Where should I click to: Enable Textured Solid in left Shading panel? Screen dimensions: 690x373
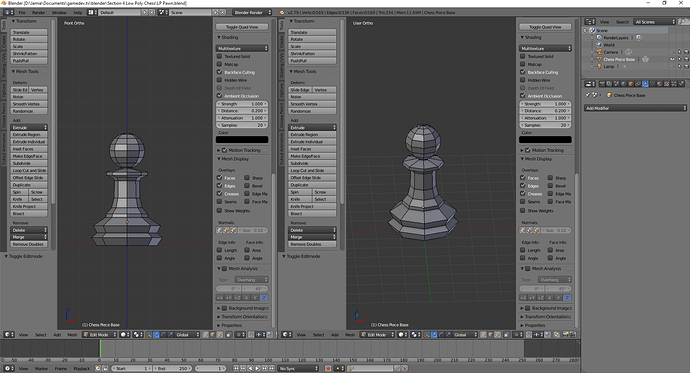(220, 56)
